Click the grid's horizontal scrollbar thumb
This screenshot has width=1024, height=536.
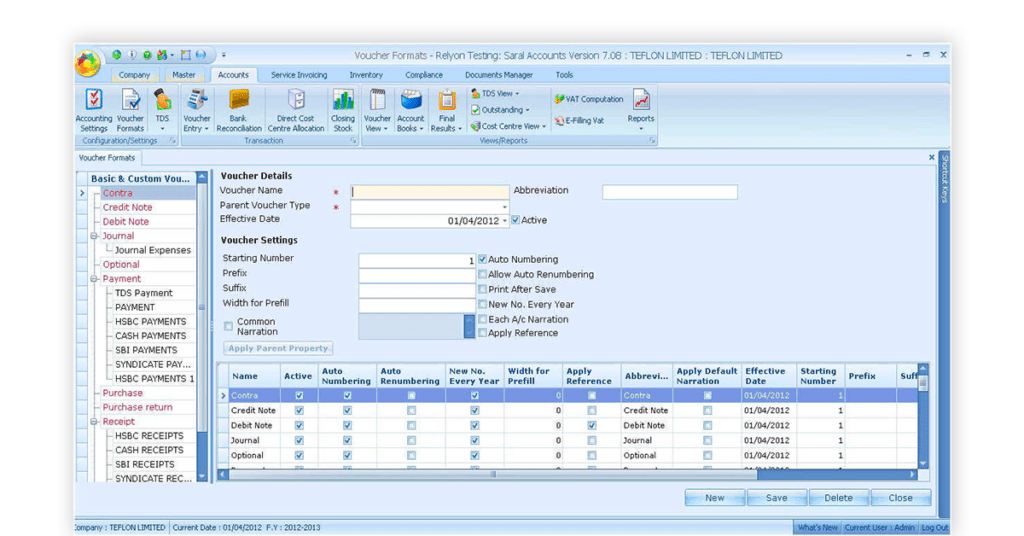click(493, 475)
